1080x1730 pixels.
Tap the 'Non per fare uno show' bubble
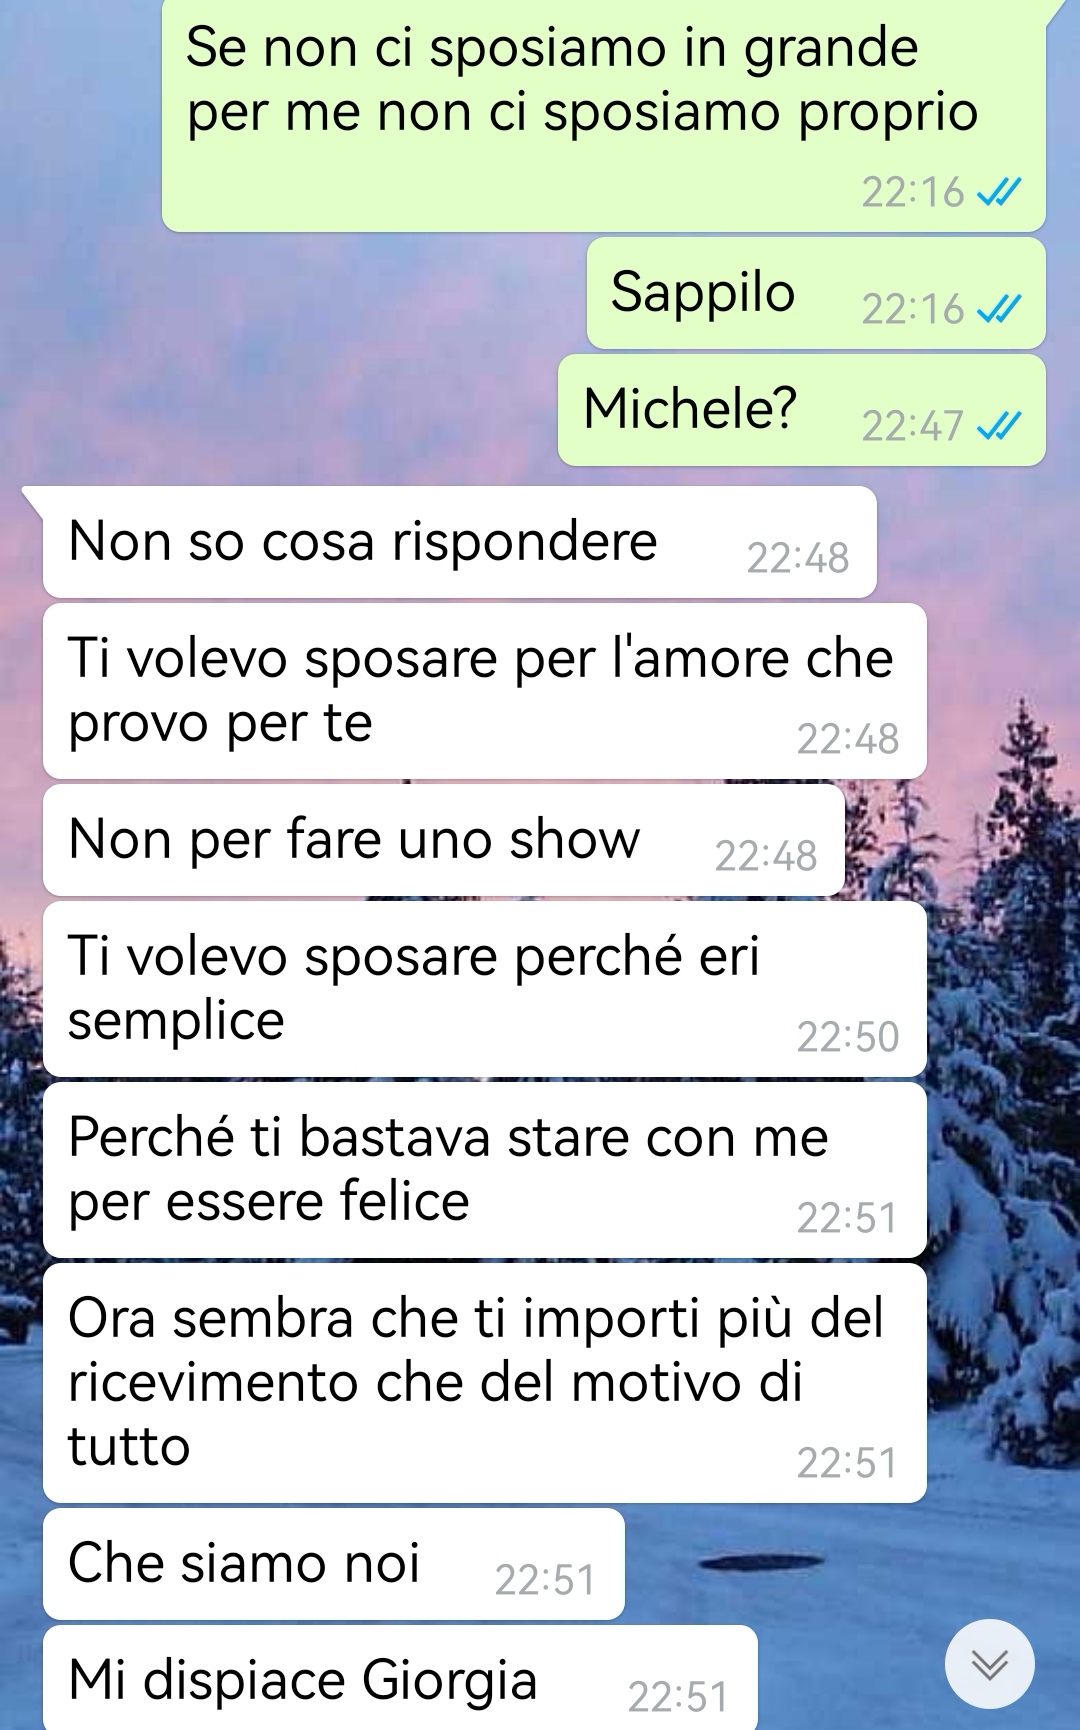(x=444, y=840)
